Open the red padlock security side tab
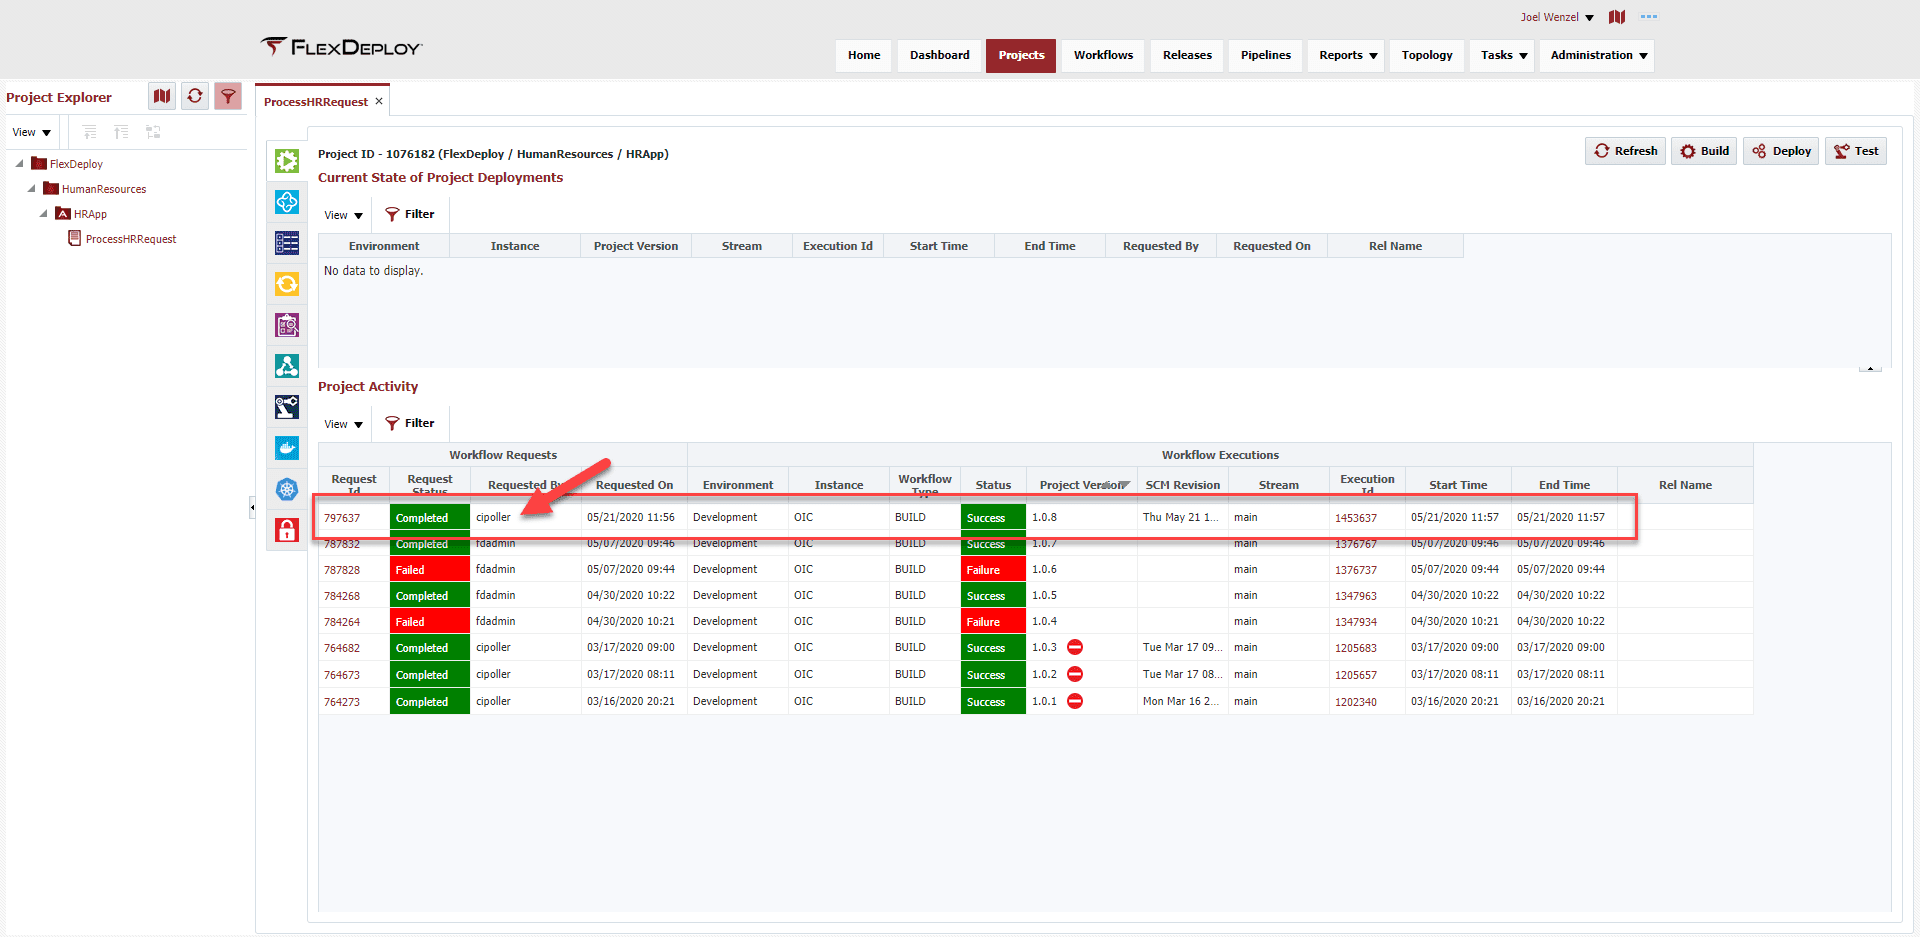The image size is (1920, 937). point(287,530)
